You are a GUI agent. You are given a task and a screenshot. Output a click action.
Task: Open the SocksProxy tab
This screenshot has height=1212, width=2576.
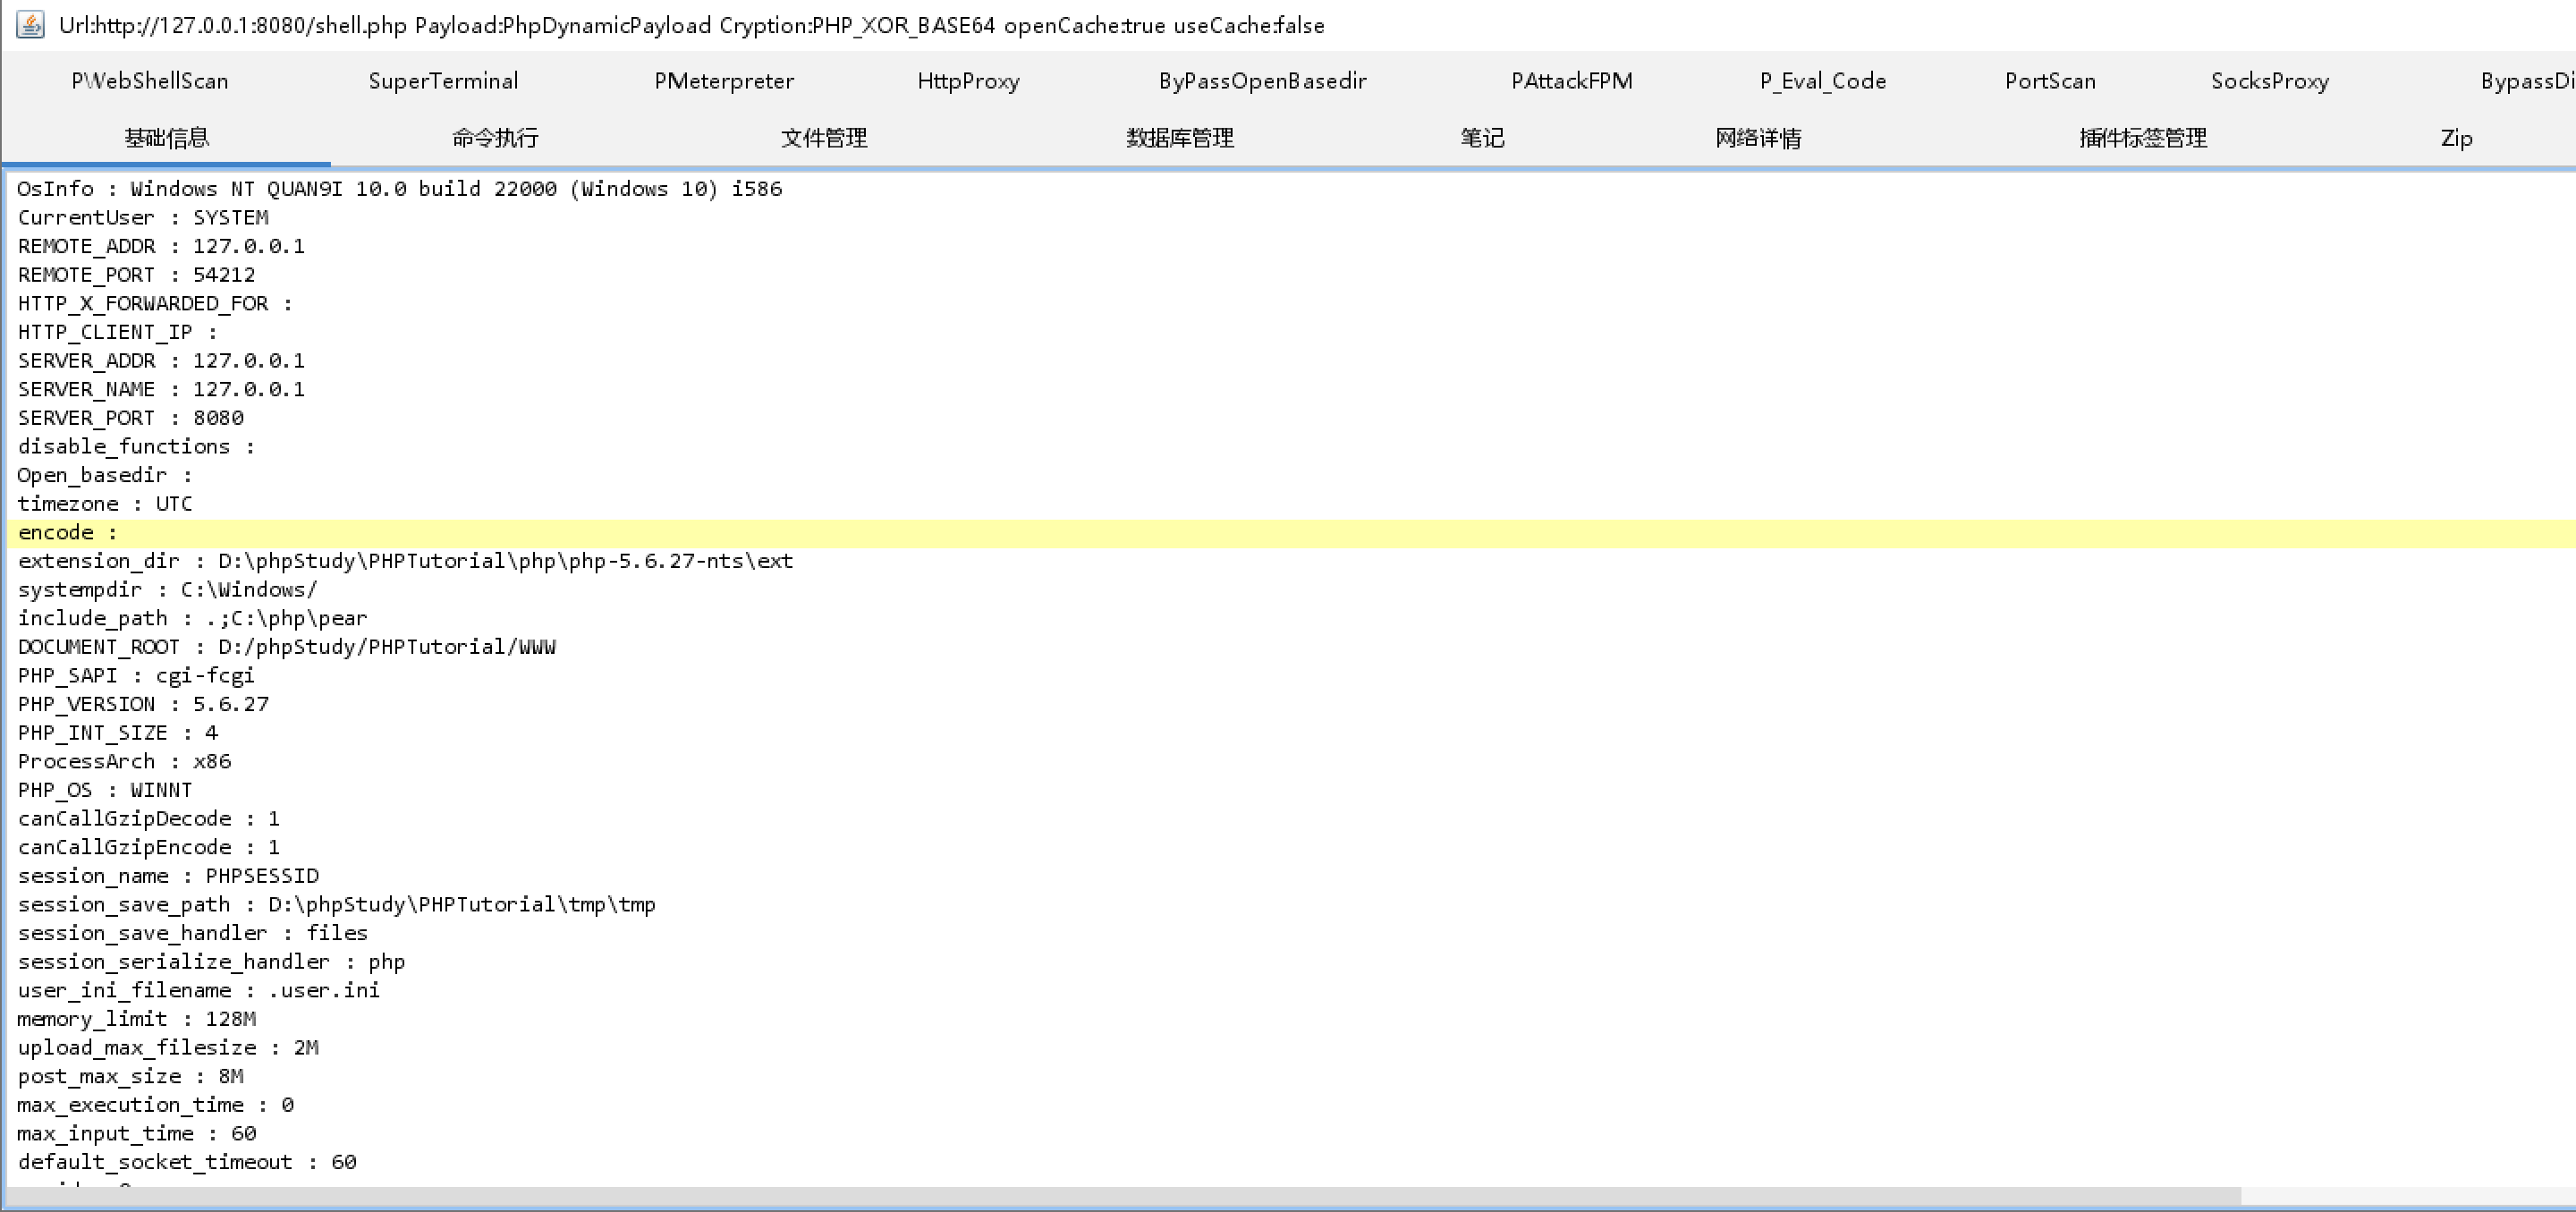2269,81
